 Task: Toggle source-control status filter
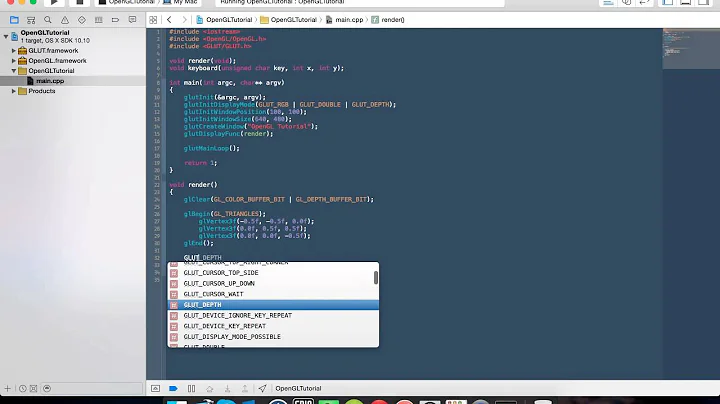(x=34, y=388)
